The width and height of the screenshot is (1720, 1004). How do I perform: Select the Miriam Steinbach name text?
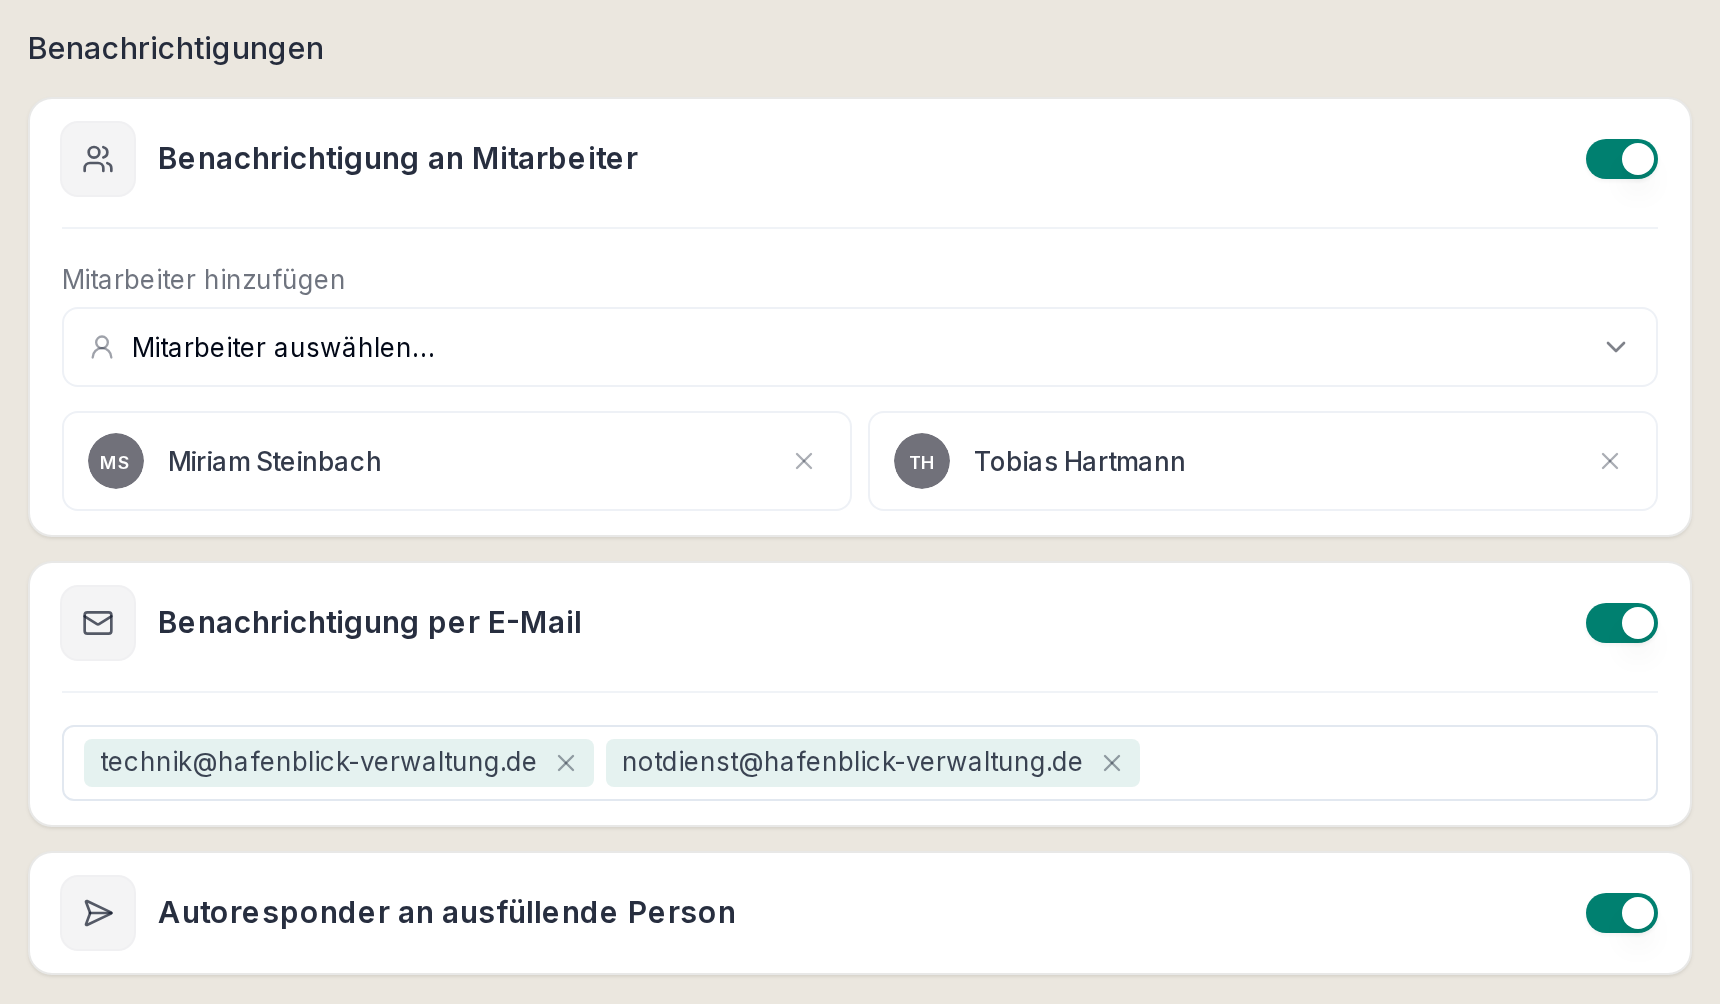[x=275, y=461]
